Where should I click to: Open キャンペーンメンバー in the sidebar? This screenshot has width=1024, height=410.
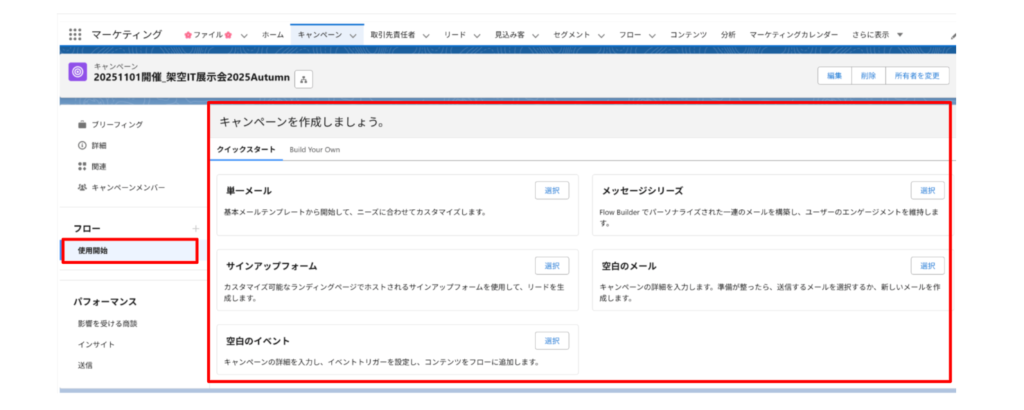pos(130,187)
